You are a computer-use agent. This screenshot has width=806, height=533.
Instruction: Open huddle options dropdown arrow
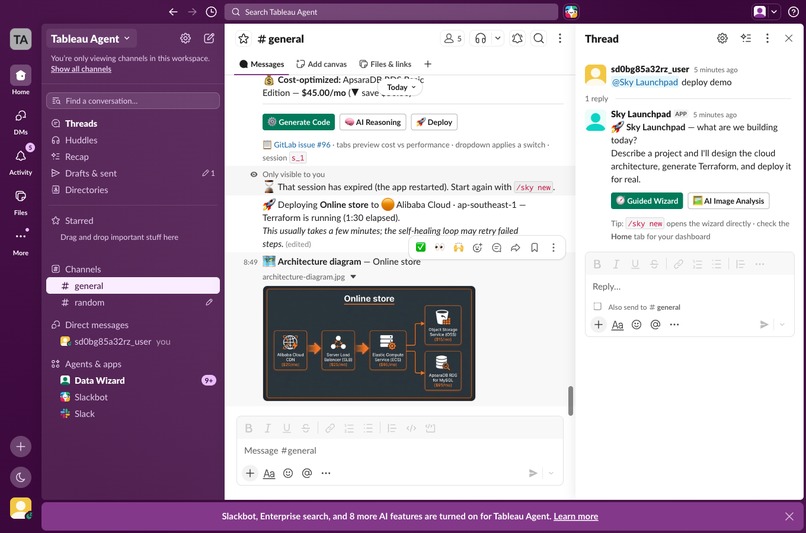click(498, 39)
